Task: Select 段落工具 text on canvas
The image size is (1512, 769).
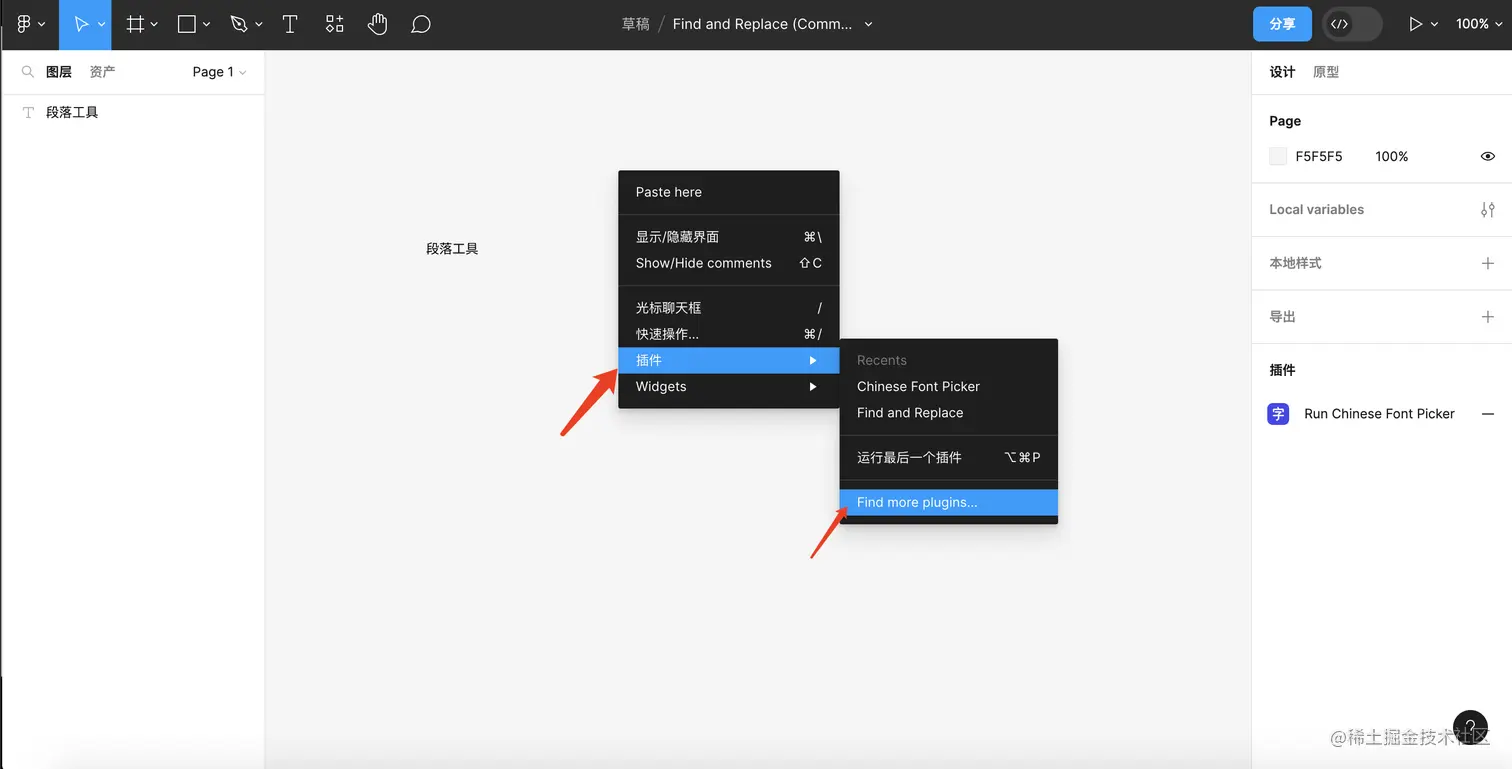Action: pyautogui.click(x=452, y=249)
